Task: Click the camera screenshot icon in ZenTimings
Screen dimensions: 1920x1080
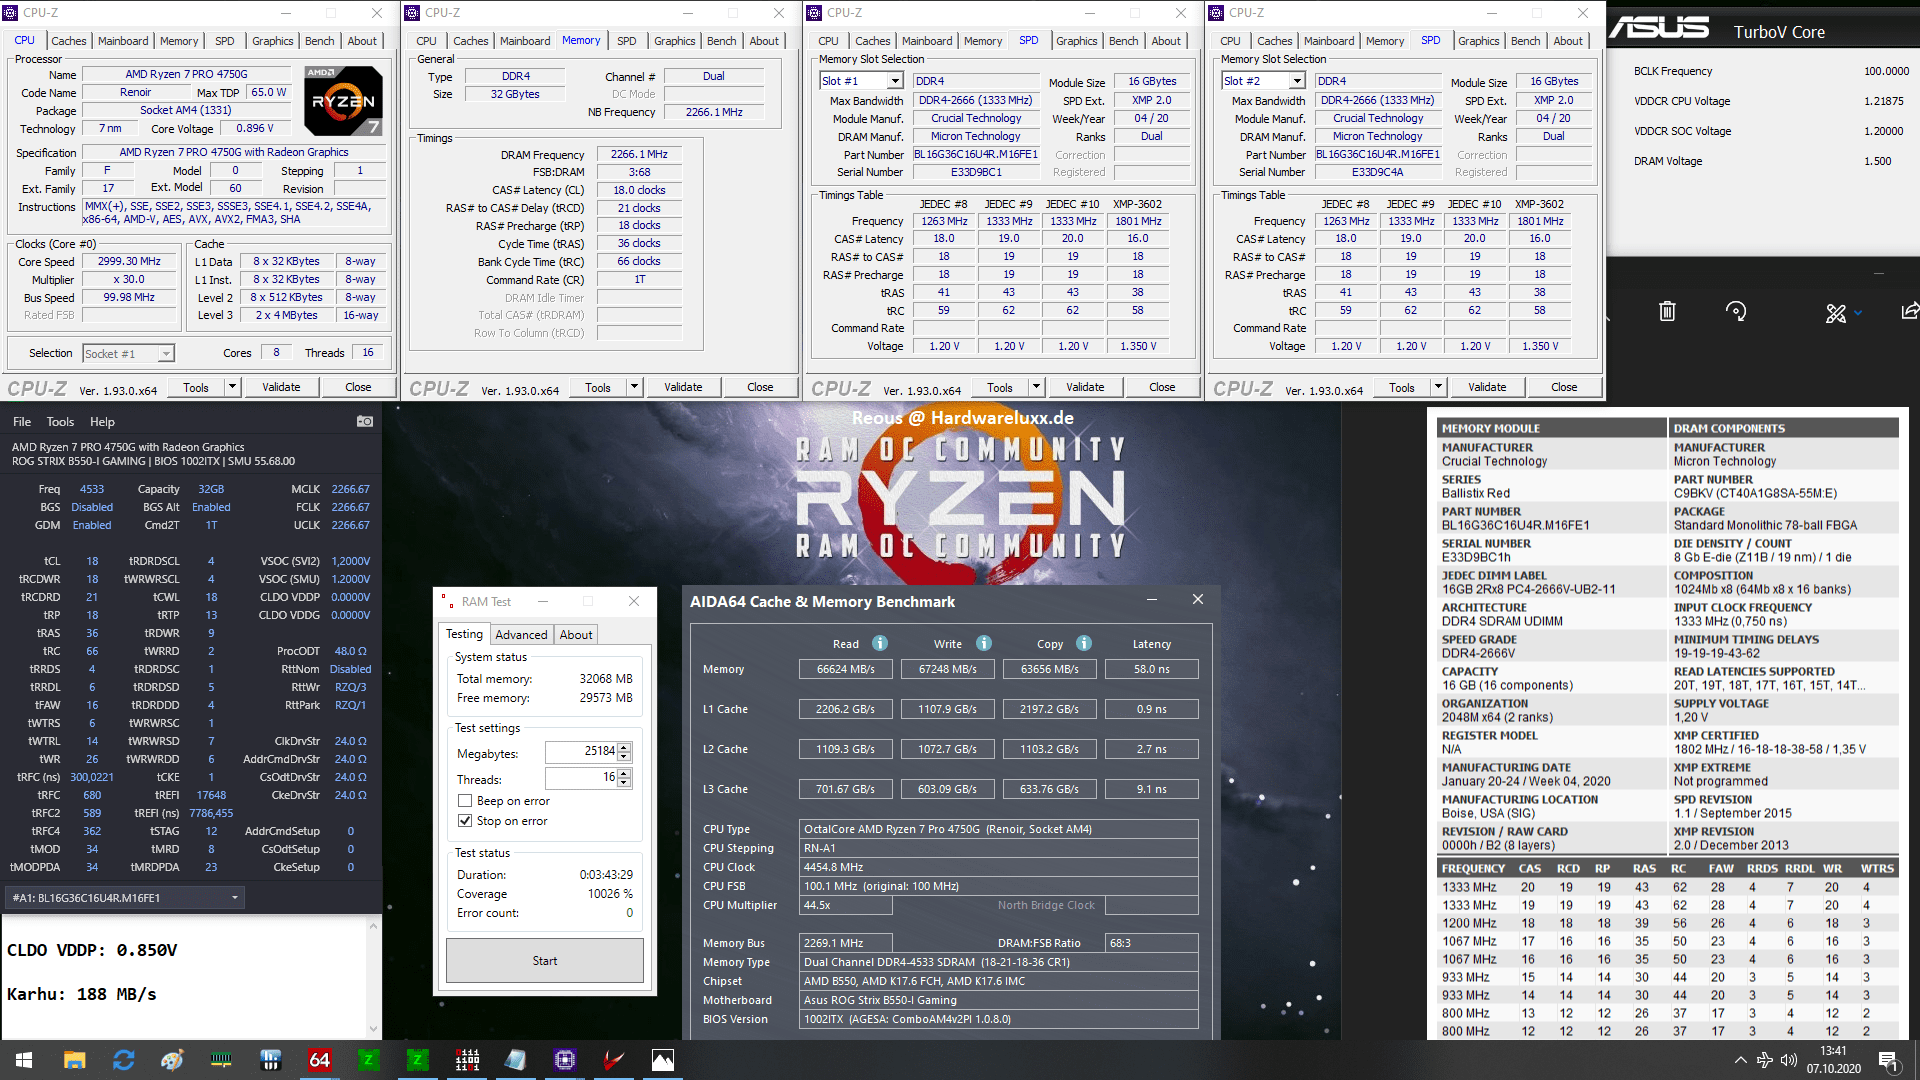Action: [365, 422]
